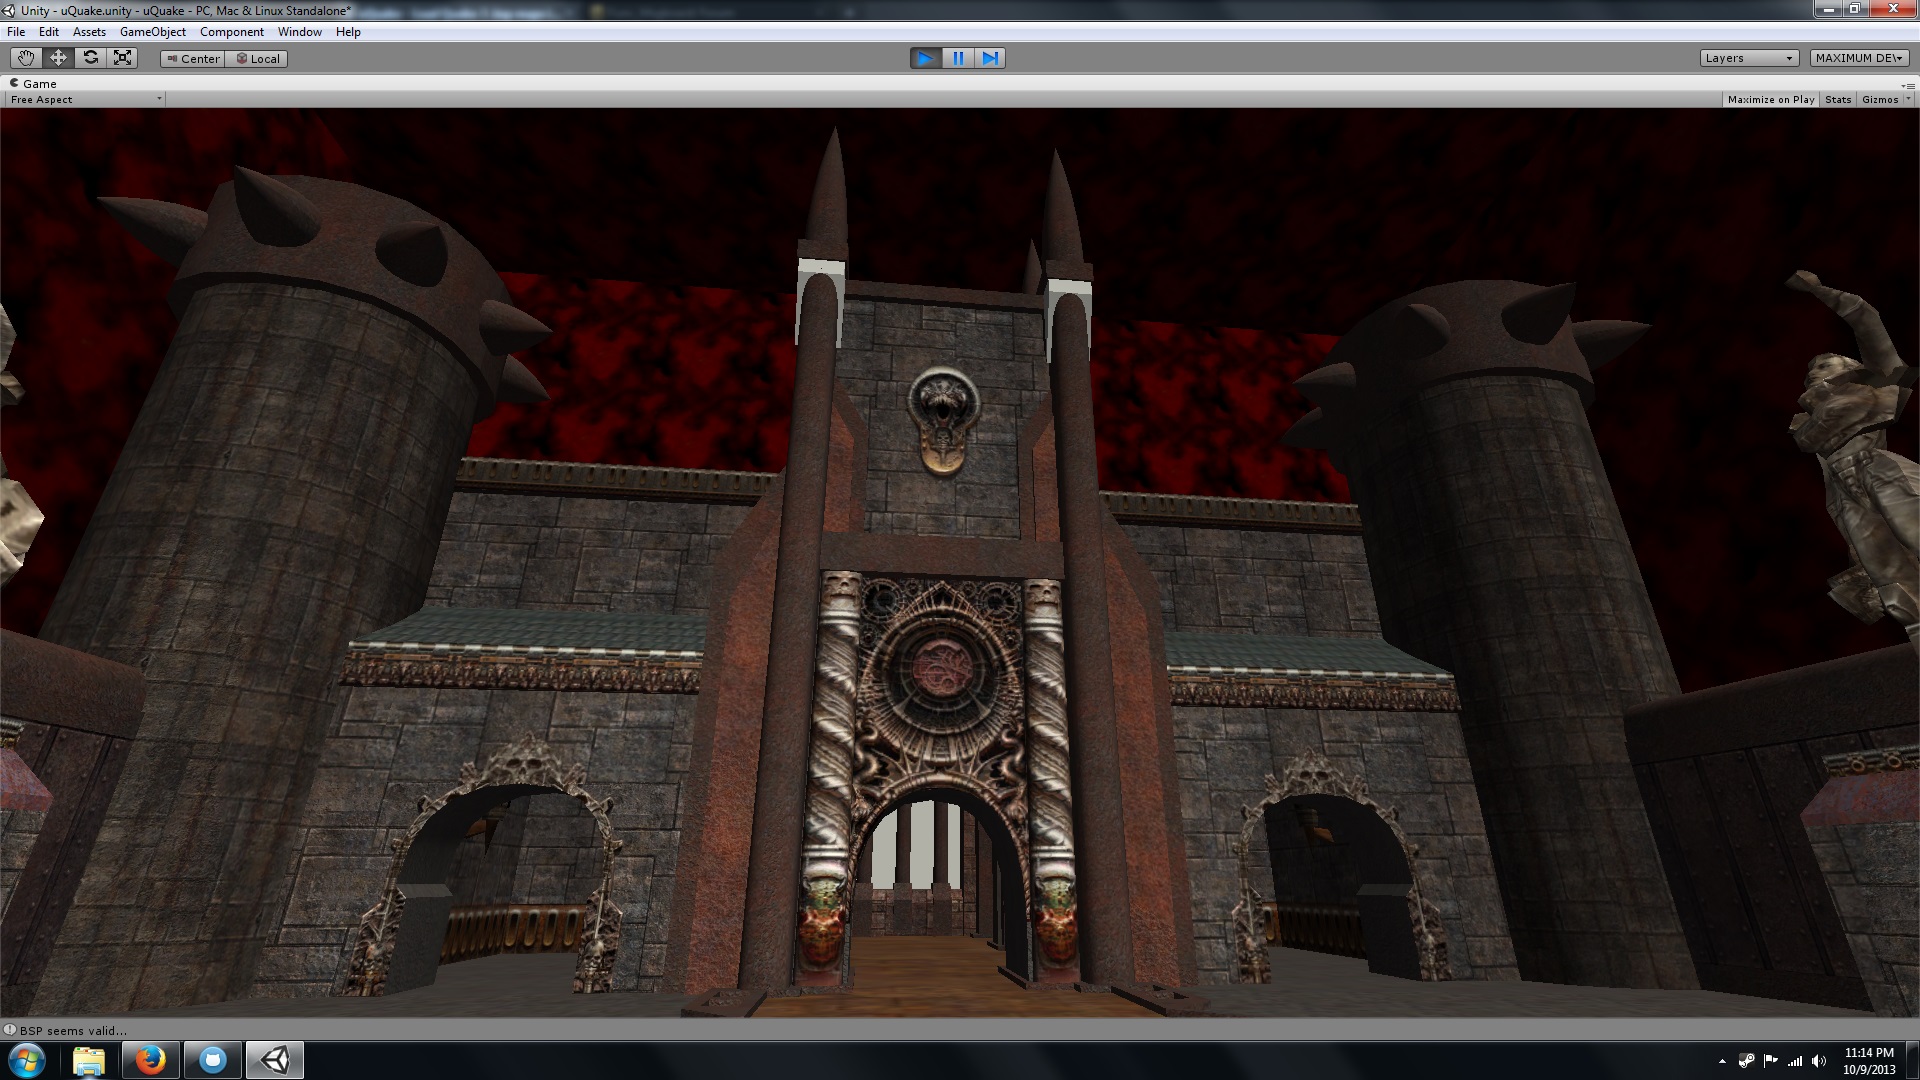The image size is (1920, 1080).
Task: Toggle the Center pivot mode
Action: click(192, 58)
